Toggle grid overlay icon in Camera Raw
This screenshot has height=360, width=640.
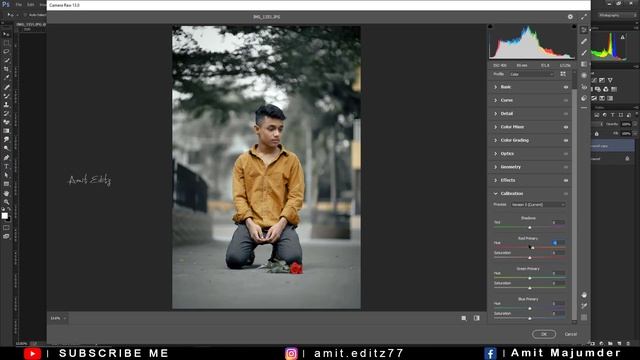[x=584, y=317]
